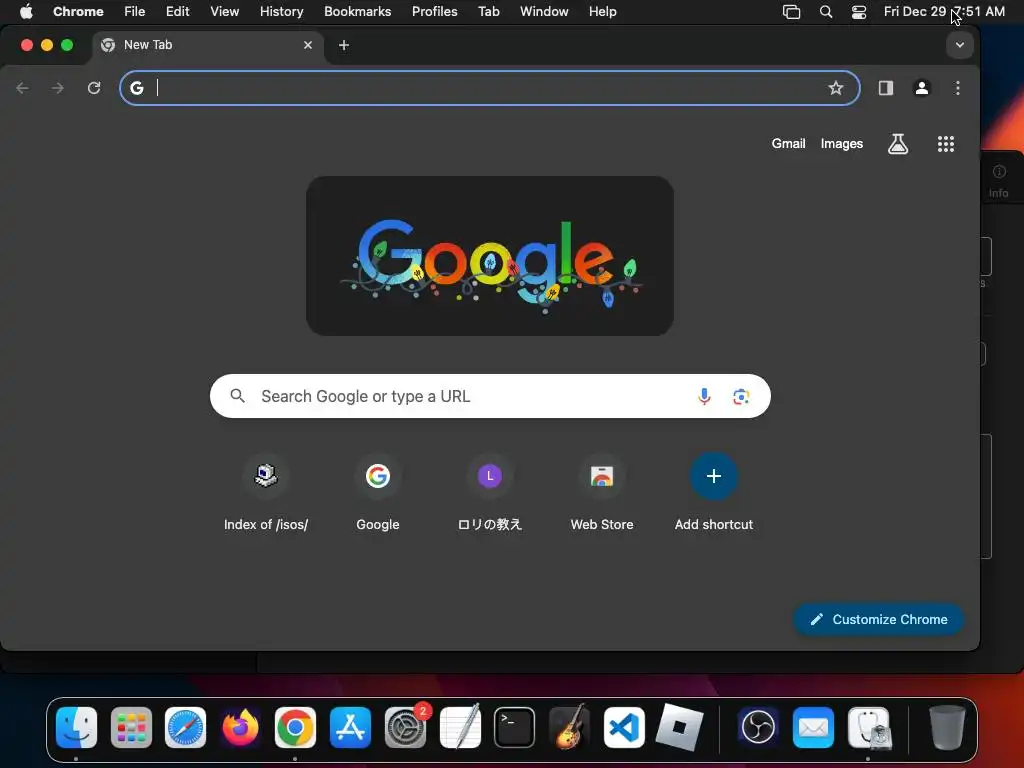Open the Google shortcut tile
Image resolution: width=1024 pixels, height=768 pixels.
377,493
